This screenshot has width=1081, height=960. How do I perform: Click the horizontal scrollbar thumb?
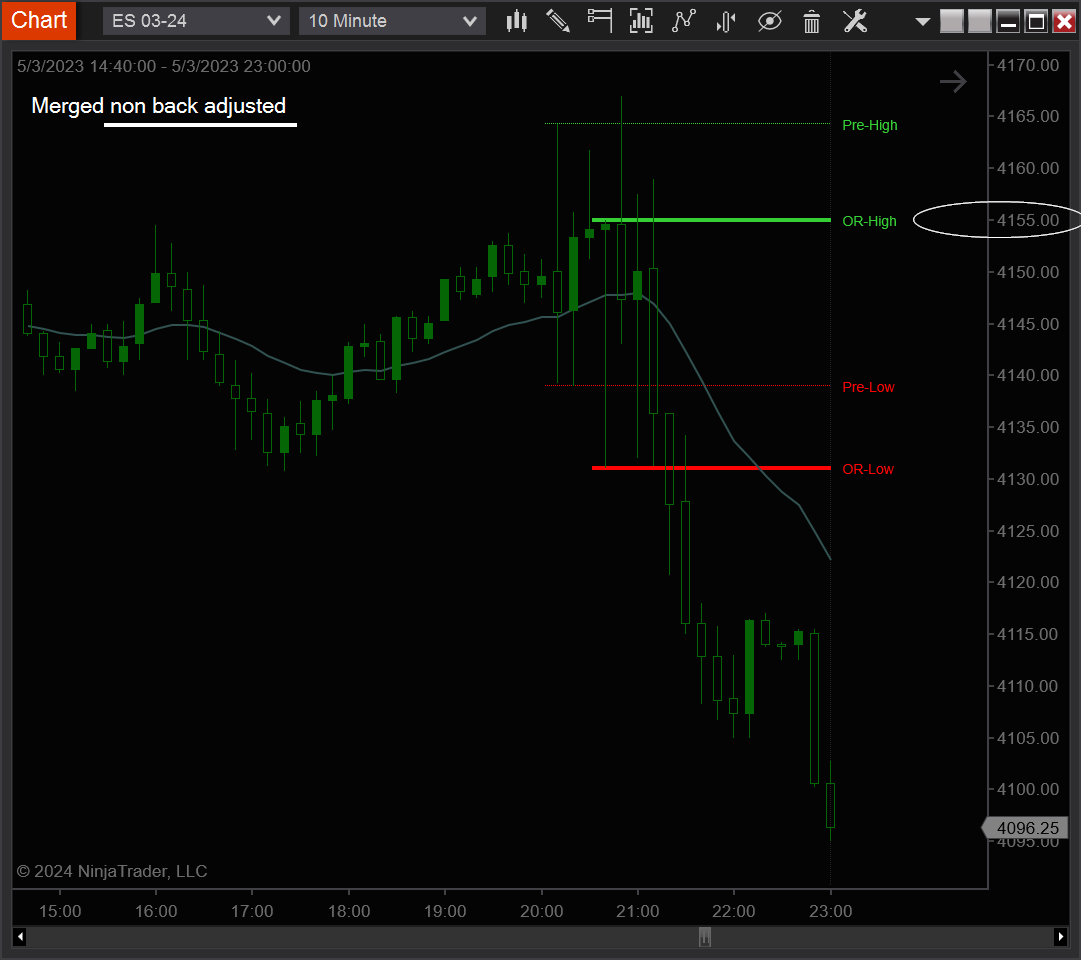click(705, 937)
